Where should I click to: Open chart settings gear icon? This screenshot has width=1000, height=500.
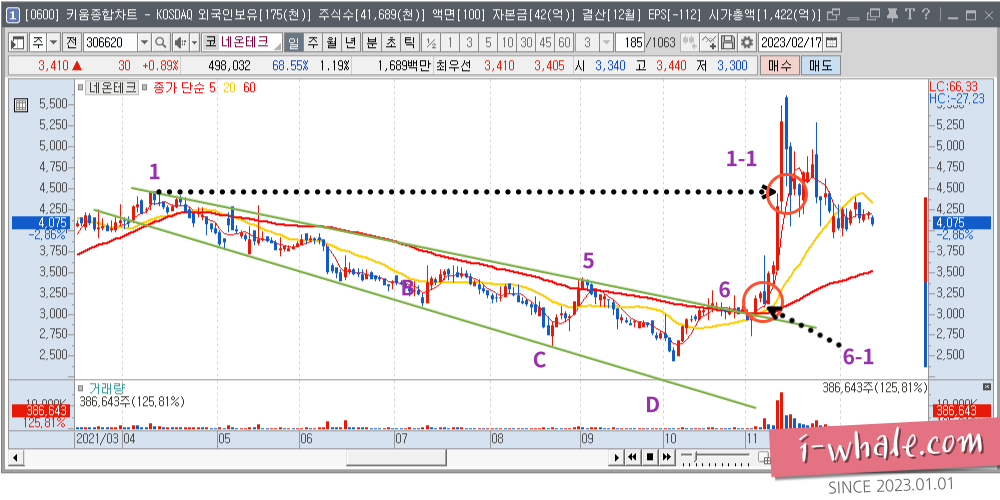[746, 43]
